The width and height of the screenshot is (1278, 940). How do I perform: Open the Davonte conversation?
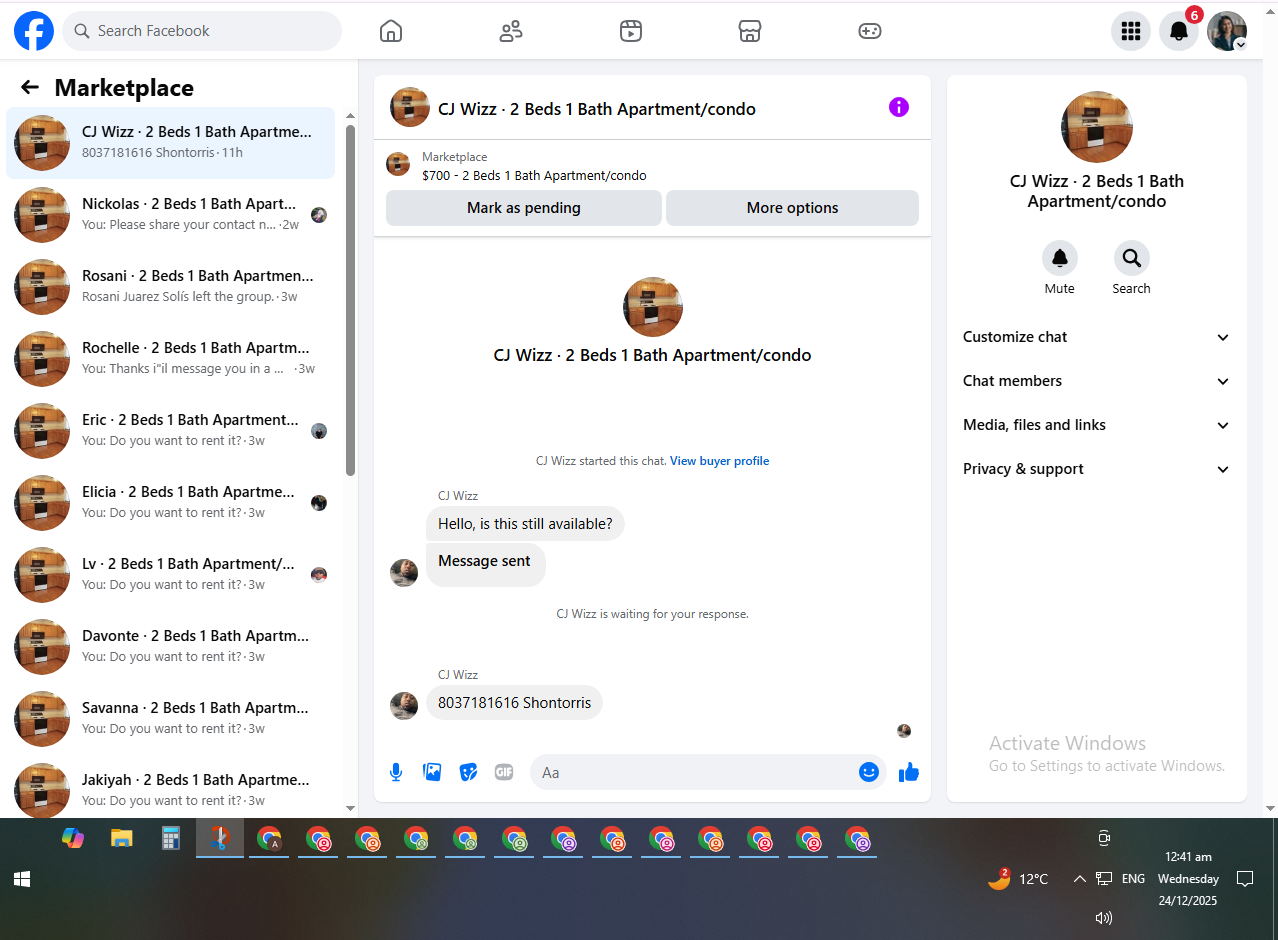(x=171, y=647)
